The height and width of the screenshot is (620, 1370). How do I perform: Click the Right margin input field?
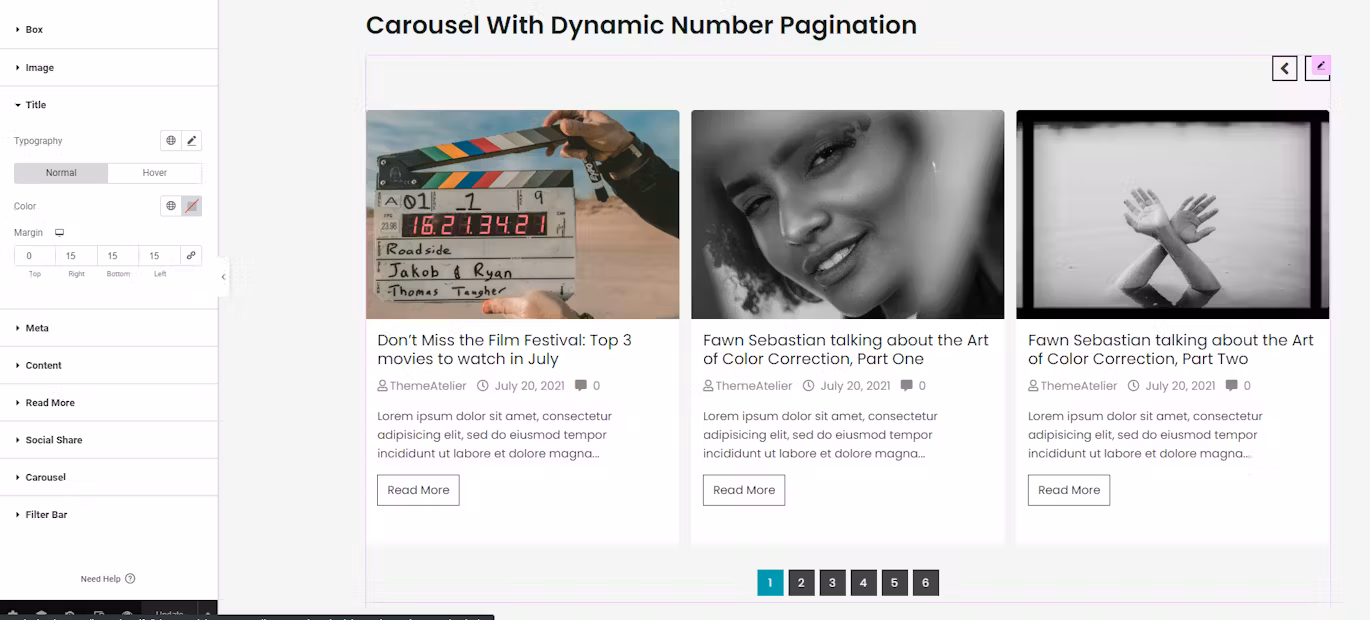(x=76, y=256)
